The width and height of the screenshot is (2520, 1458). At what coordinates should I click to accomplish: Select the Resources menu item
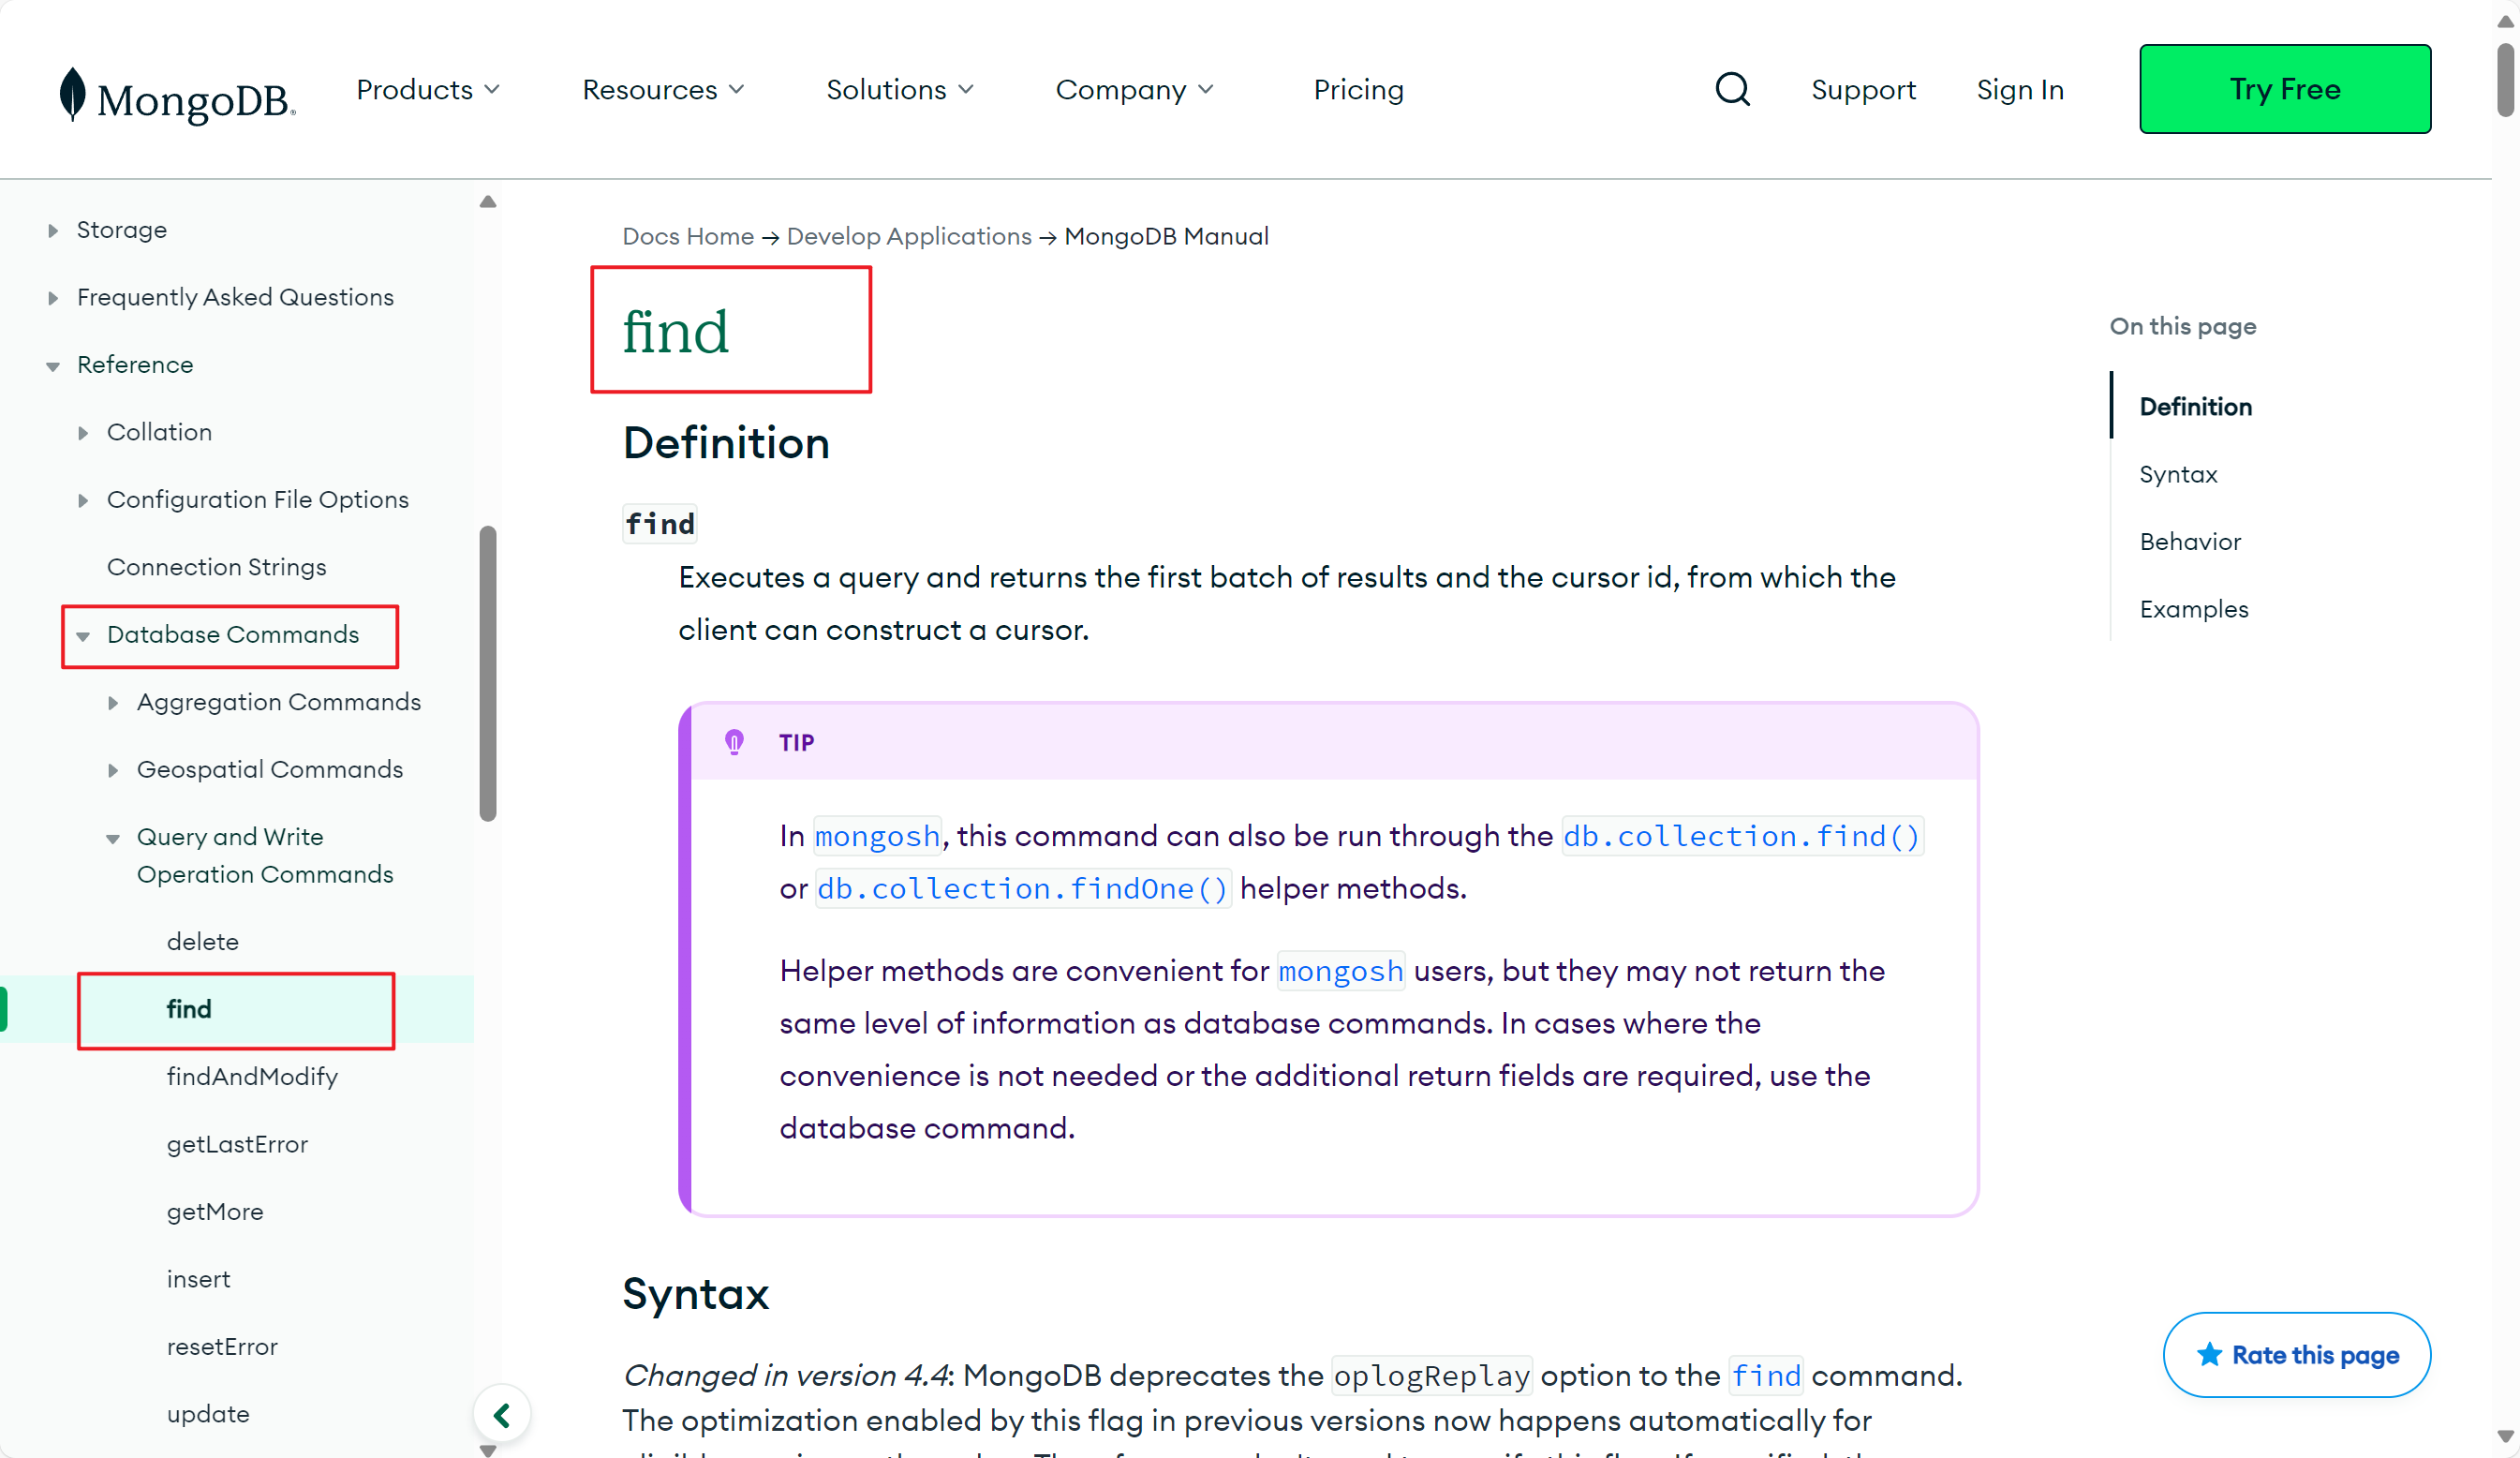(x=664, y=88)
